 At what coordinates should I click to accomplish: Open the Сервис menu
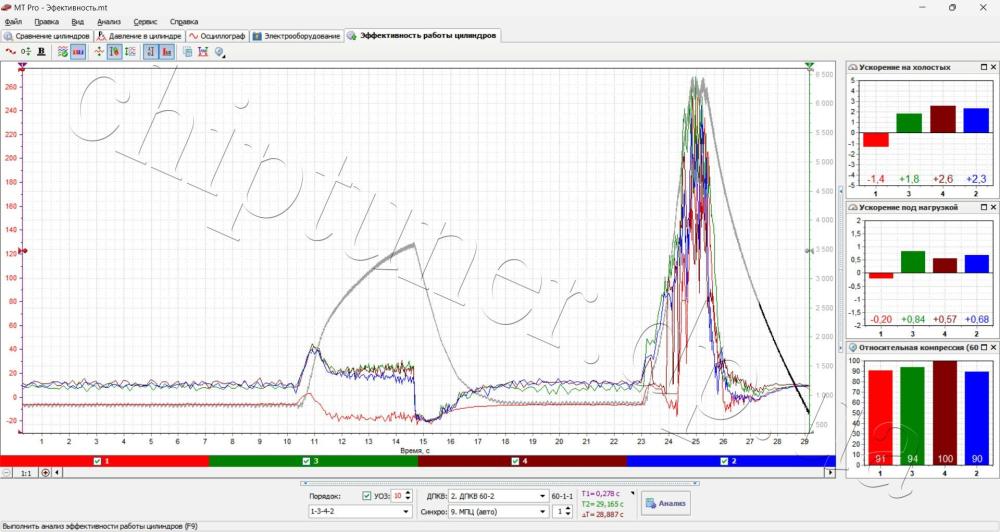[145, 22]
